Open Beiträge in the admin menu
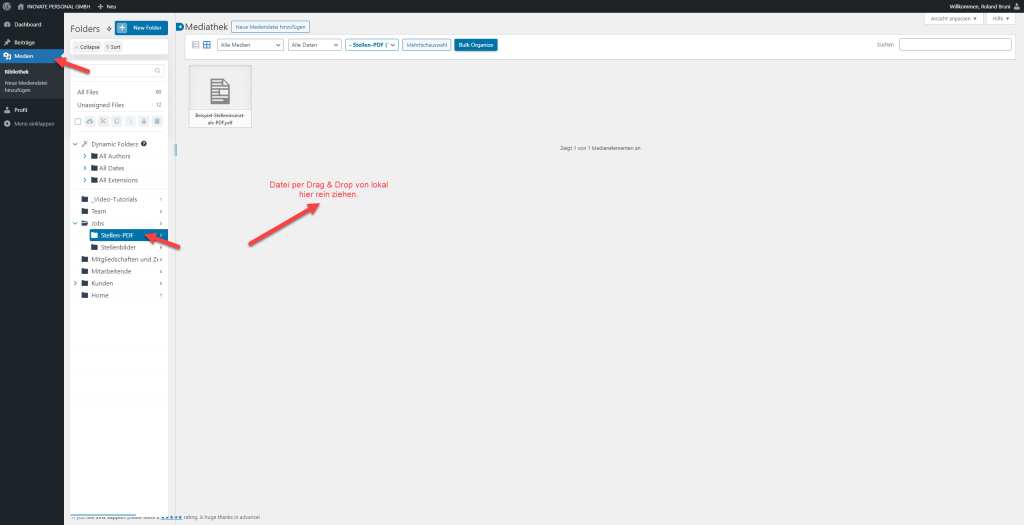 pyautogui.click(x=25, y=43)
